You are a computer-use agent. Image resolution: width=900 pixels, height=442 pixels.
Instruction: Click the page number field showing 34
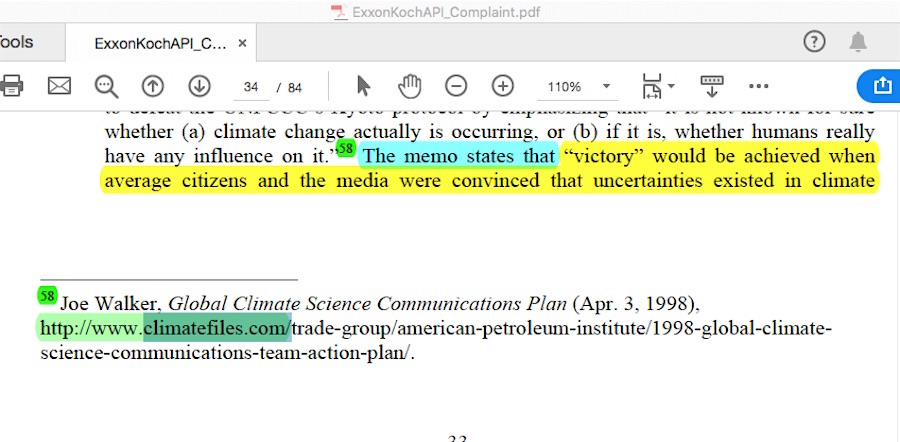[251, 87]
